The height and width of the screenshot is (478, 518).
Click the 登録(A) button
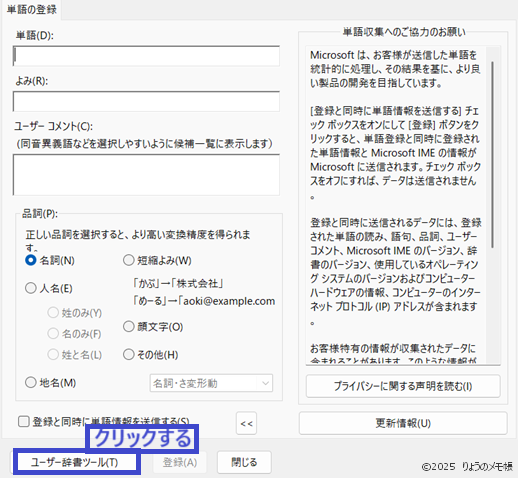[x=180, y=462]
